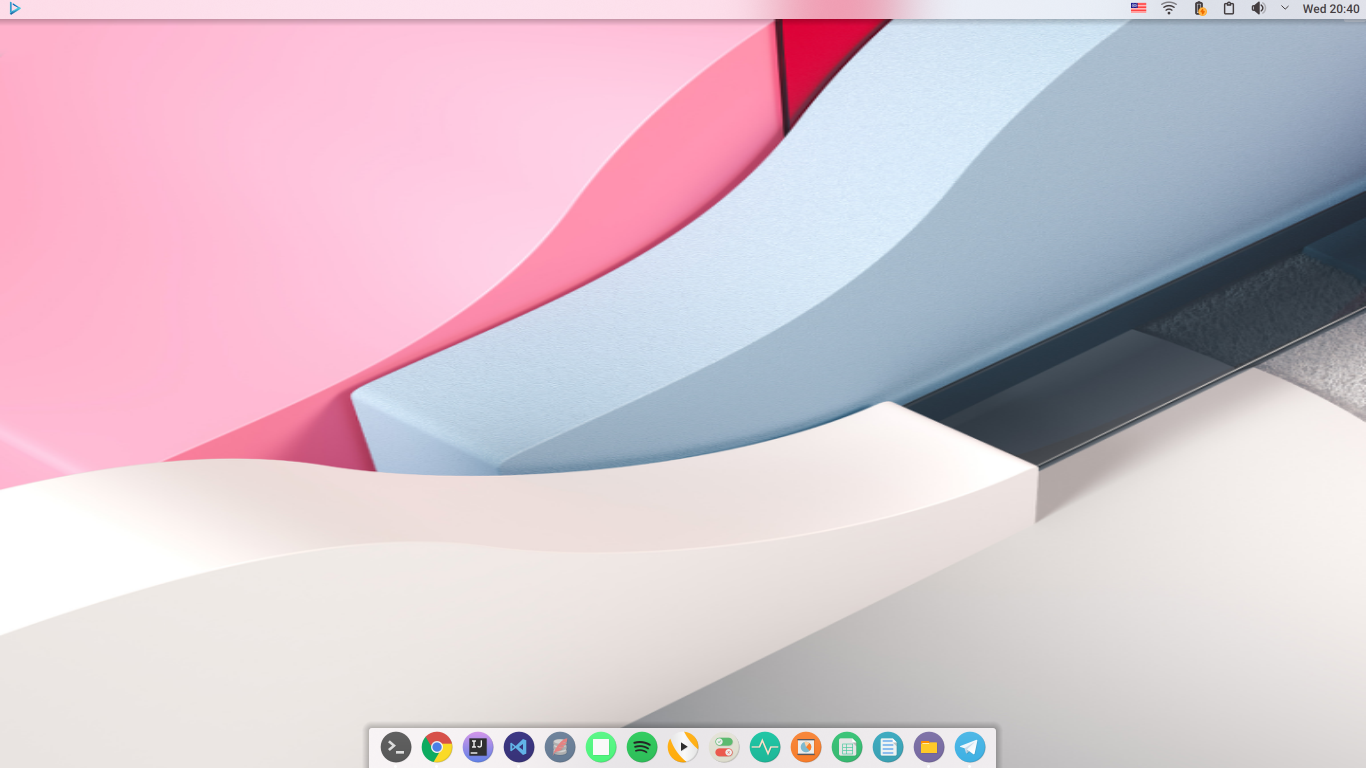Expand the hidden system tray arrow

(x=1285, y=8)
